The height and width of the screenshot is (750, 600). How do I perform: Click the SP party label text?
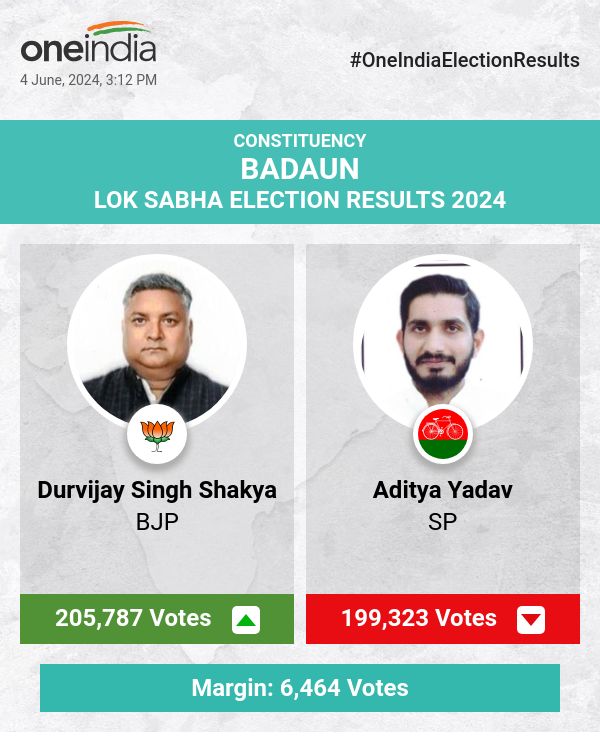[x=443, y=521]
